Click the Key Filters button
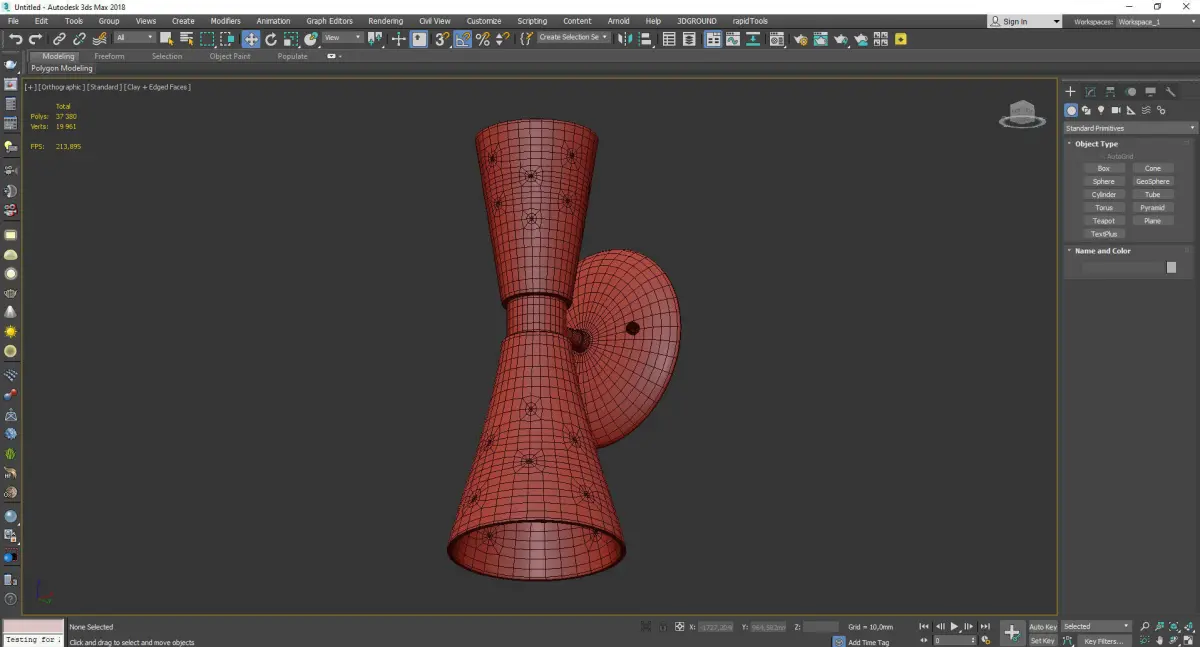1200x647 pixels. point(1103,640)
